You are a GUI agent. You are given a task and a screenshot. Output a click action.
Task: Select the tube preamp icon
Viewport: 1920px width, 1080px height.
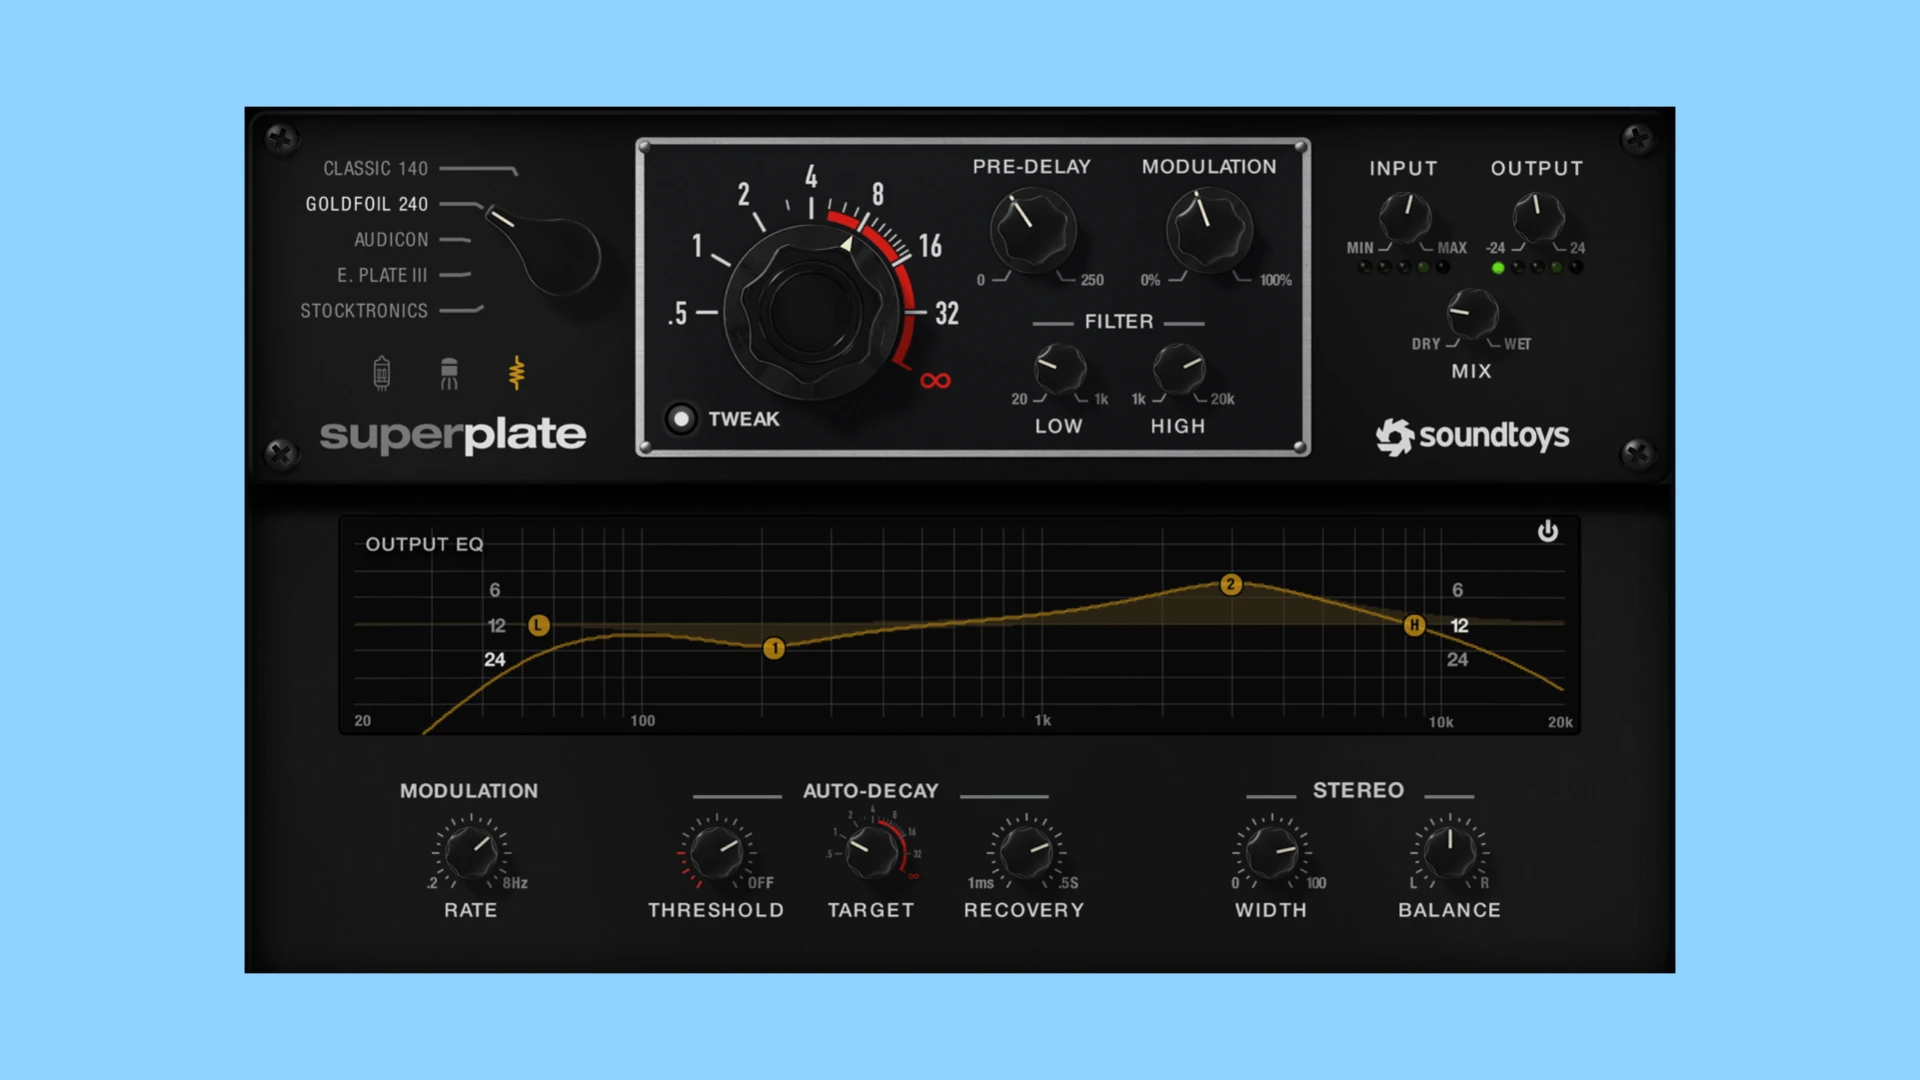[381, 373]
